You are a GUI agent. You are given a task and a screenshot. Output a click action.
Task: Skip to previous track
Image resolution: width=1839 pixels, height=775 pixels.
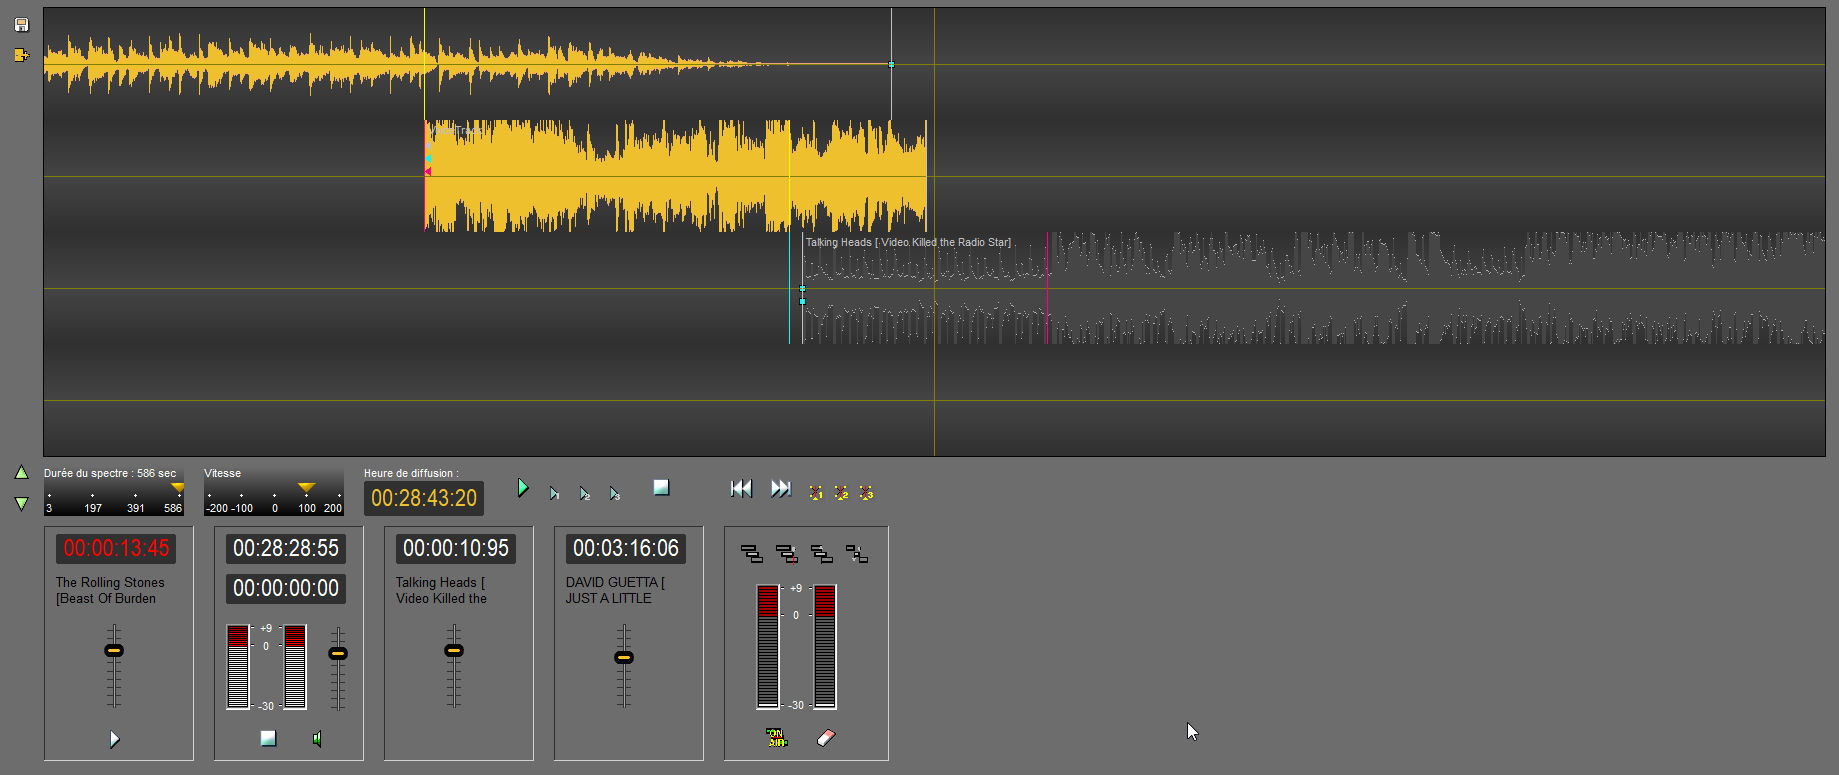[x=741, y=488]
